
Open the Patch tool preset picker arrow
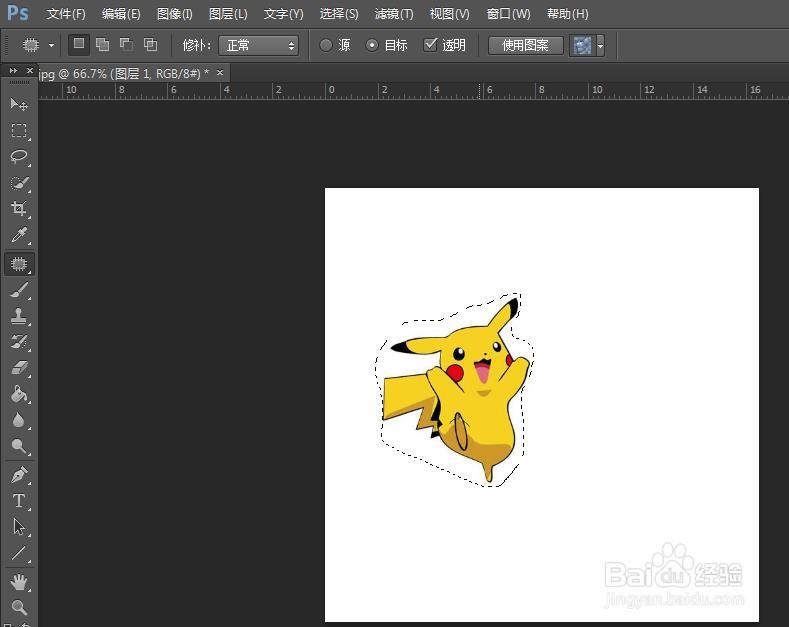click(x=51, y=45)
